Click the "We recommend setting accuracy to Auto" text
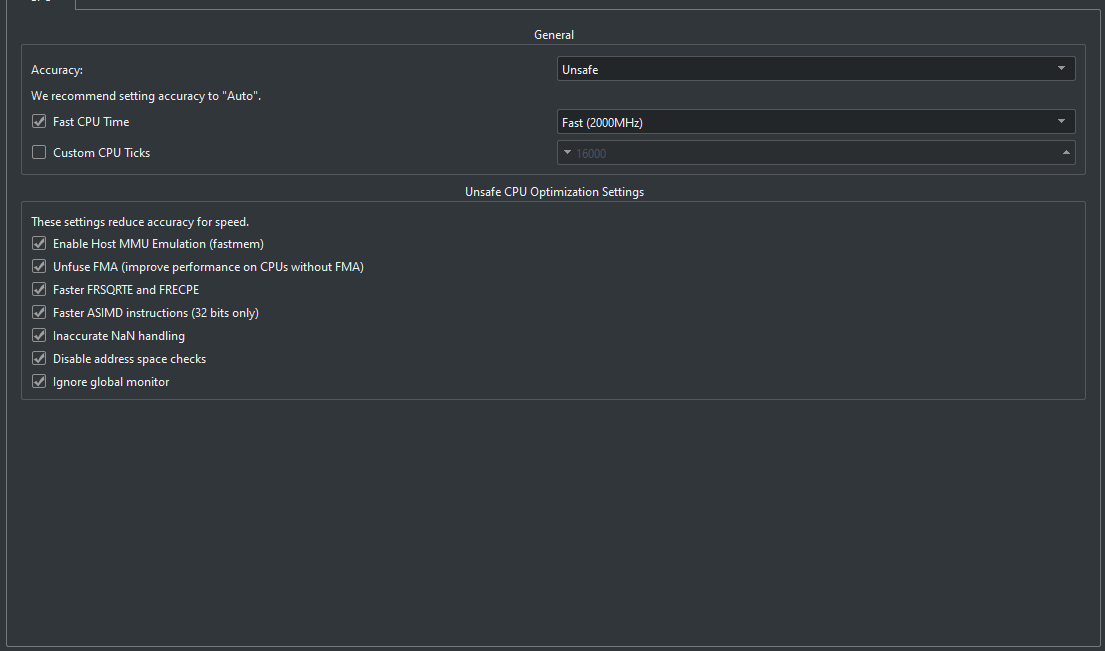Screen dimensions: 1105x651 [x=146, y=96]
